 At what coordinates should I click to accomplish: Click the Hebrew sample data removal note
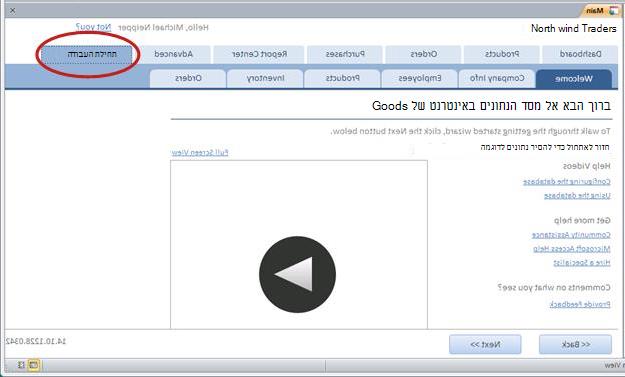[x=545, y=147]
